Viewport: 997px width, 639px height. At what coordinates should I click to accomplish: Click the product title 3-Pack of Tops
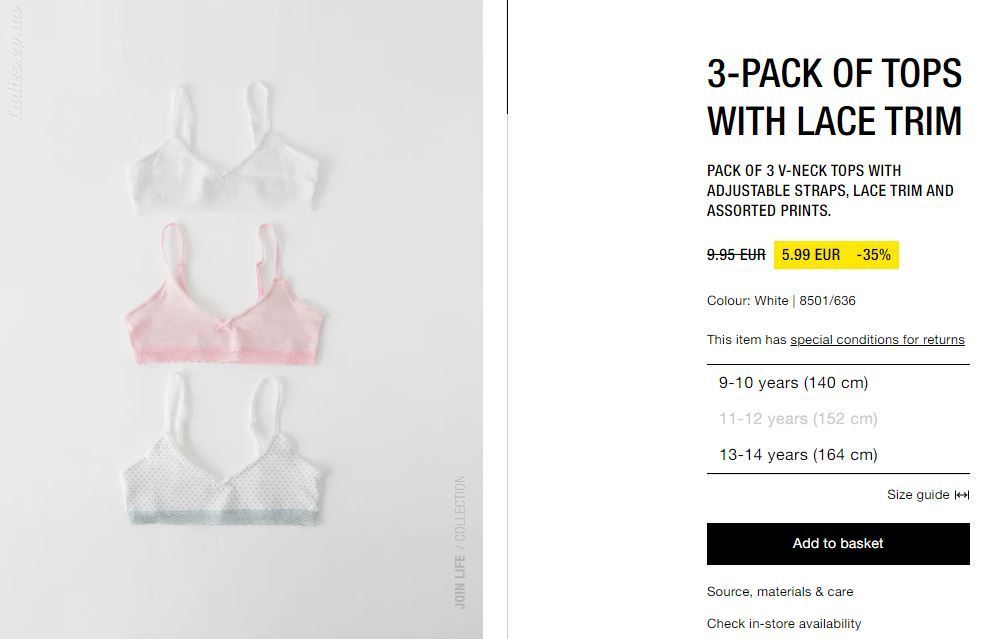click(834, 97)
